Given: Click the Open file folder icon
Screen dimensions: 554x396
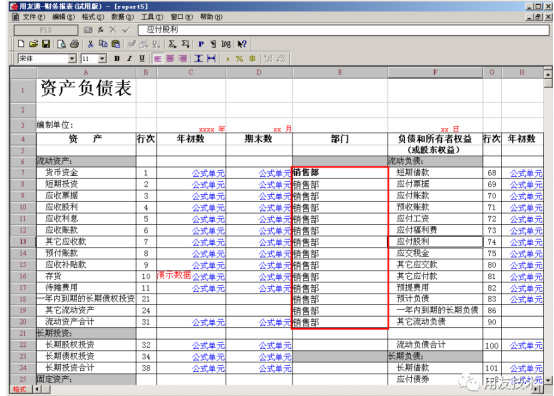Looking at the screenshot, I should click(34, 44).
